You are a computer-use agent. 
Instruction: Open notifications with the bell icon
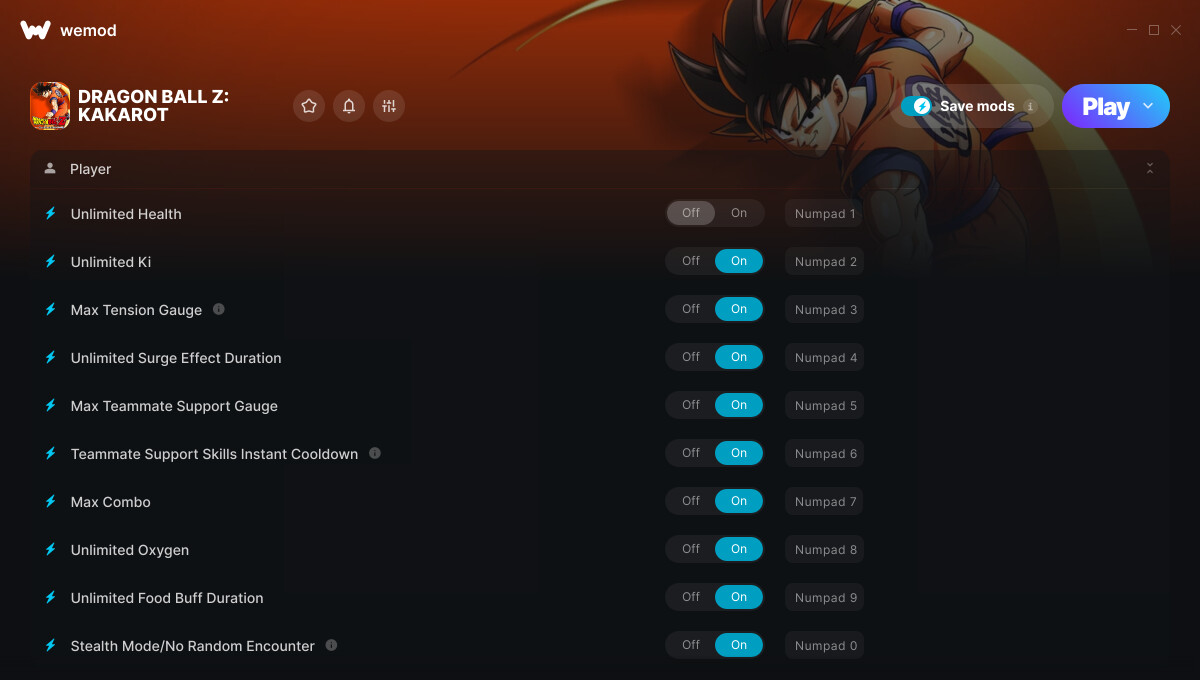click(349, 106)
